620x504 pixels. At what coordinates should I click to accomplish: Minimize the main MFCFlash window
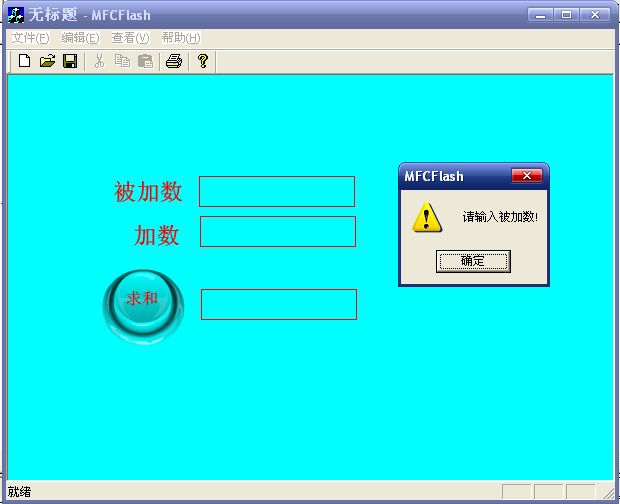tap(541, 15)
